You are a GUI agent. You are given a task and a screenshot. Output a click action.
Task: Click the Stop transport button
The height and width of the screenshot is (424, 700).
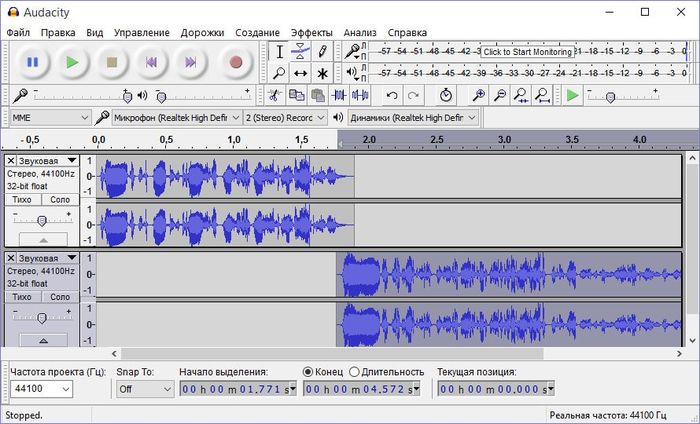tap(112, 62)
